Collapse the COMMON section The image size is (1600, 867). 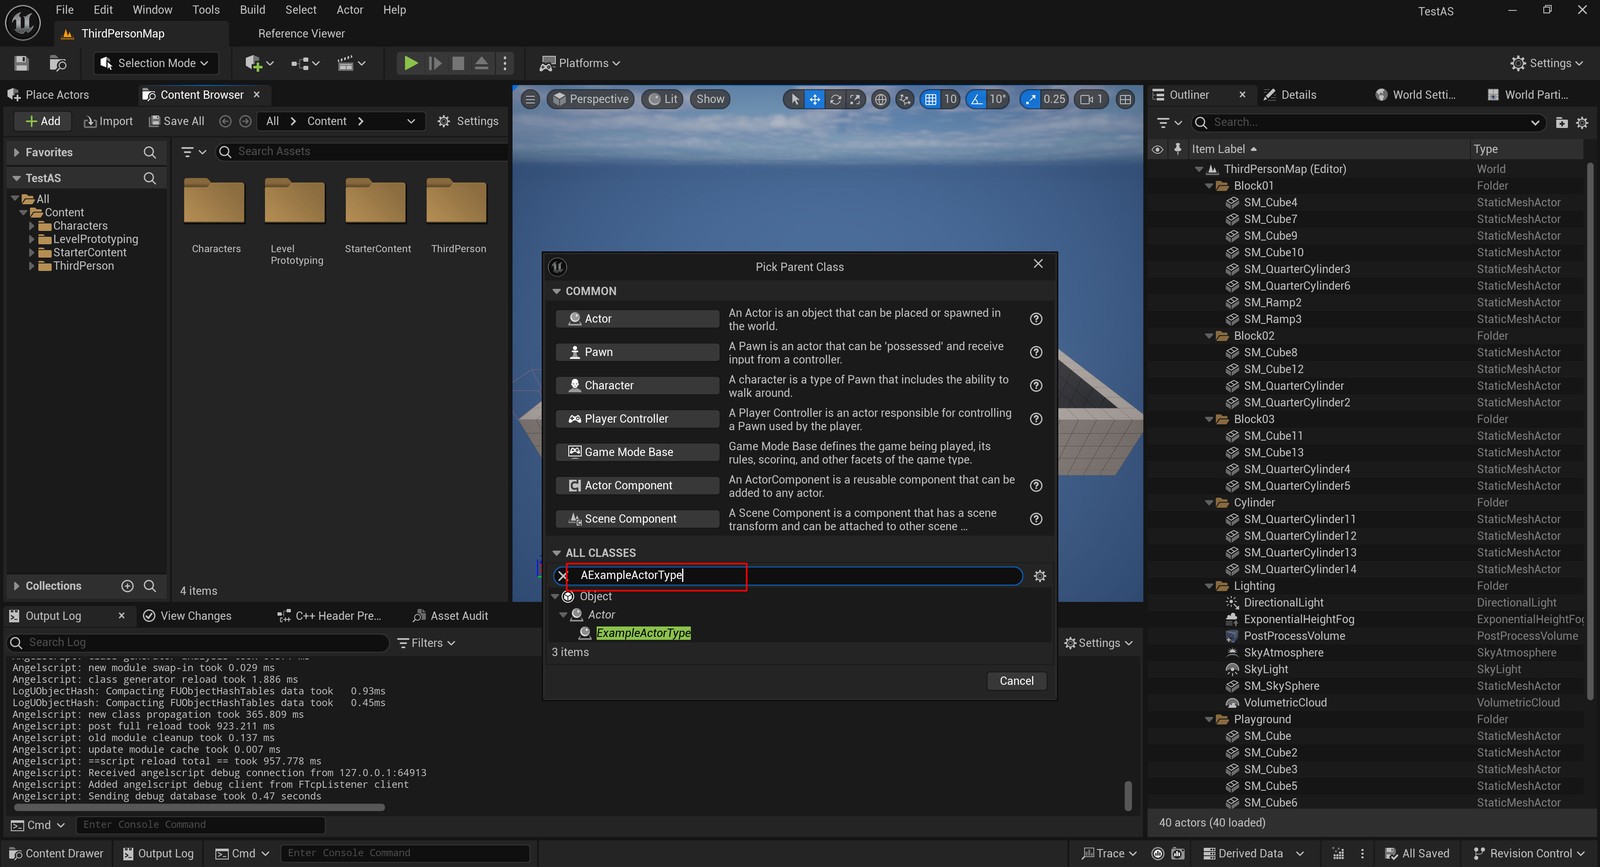[x=557, y=291]
